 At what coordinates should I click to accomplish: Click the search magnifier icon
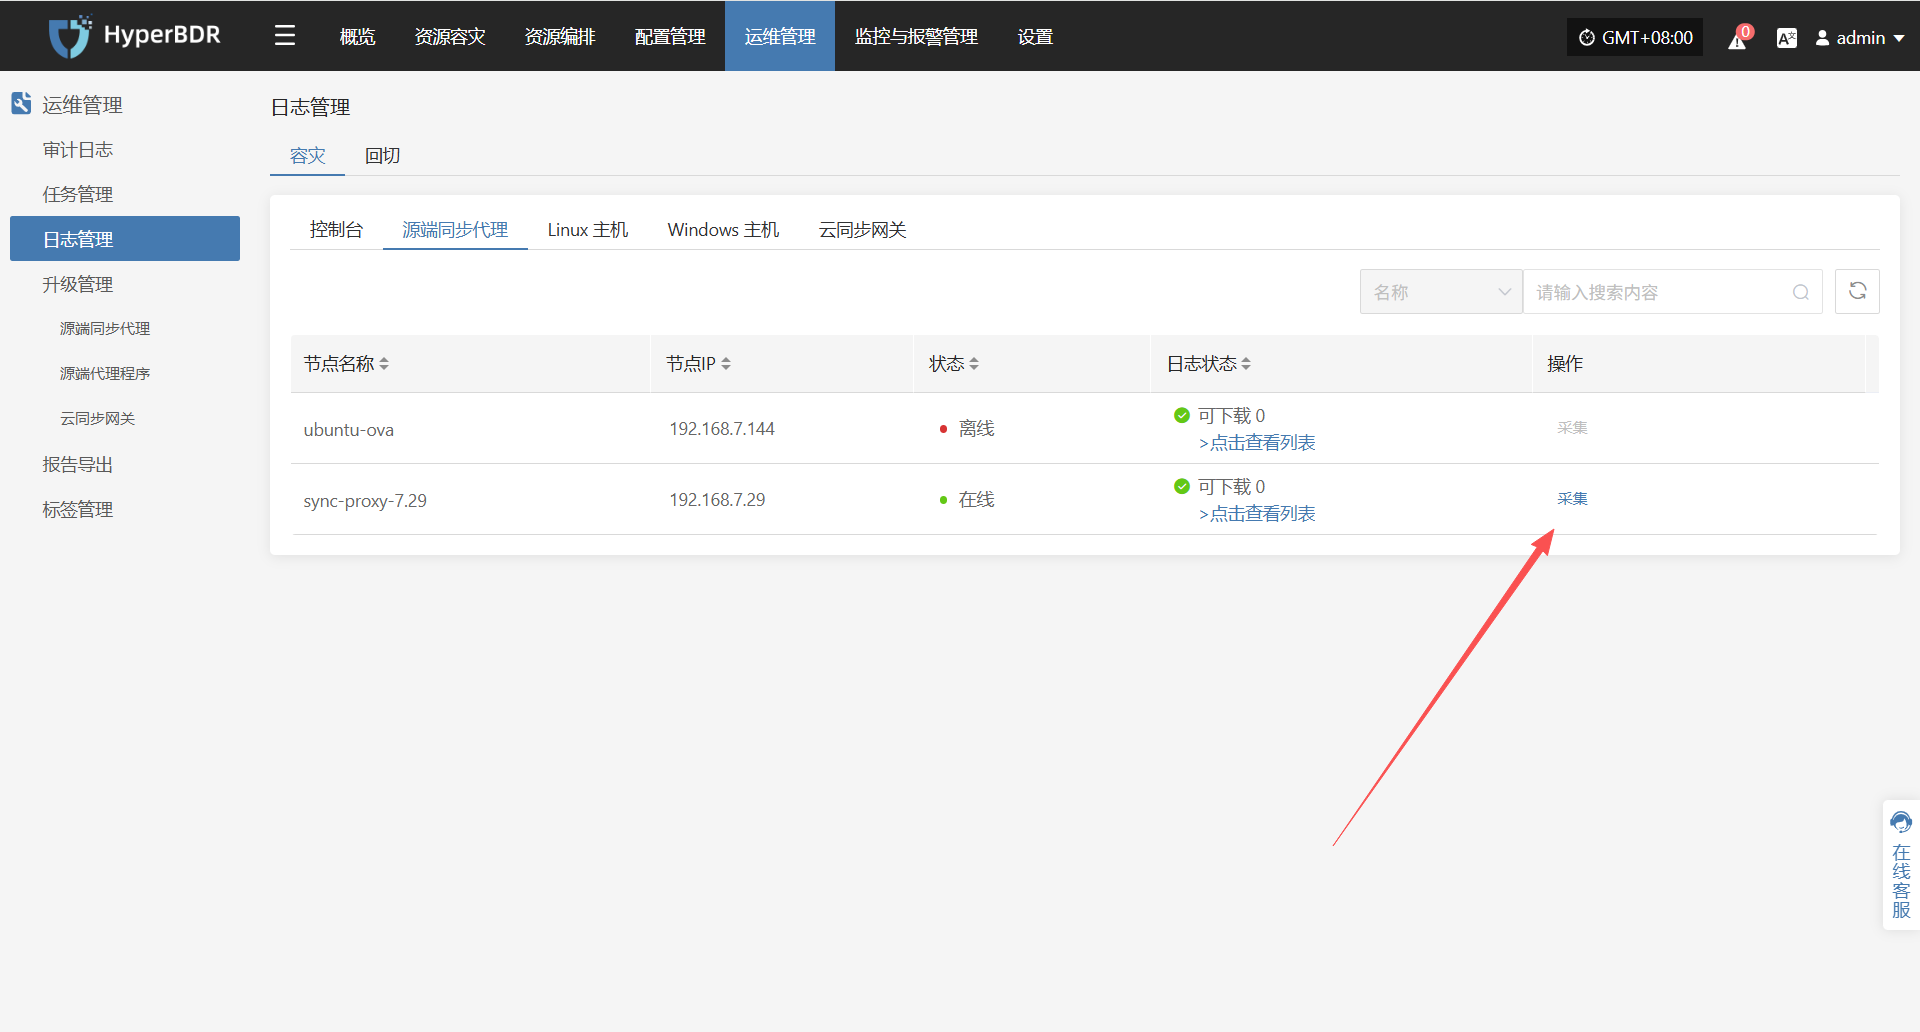(1801, 292)
